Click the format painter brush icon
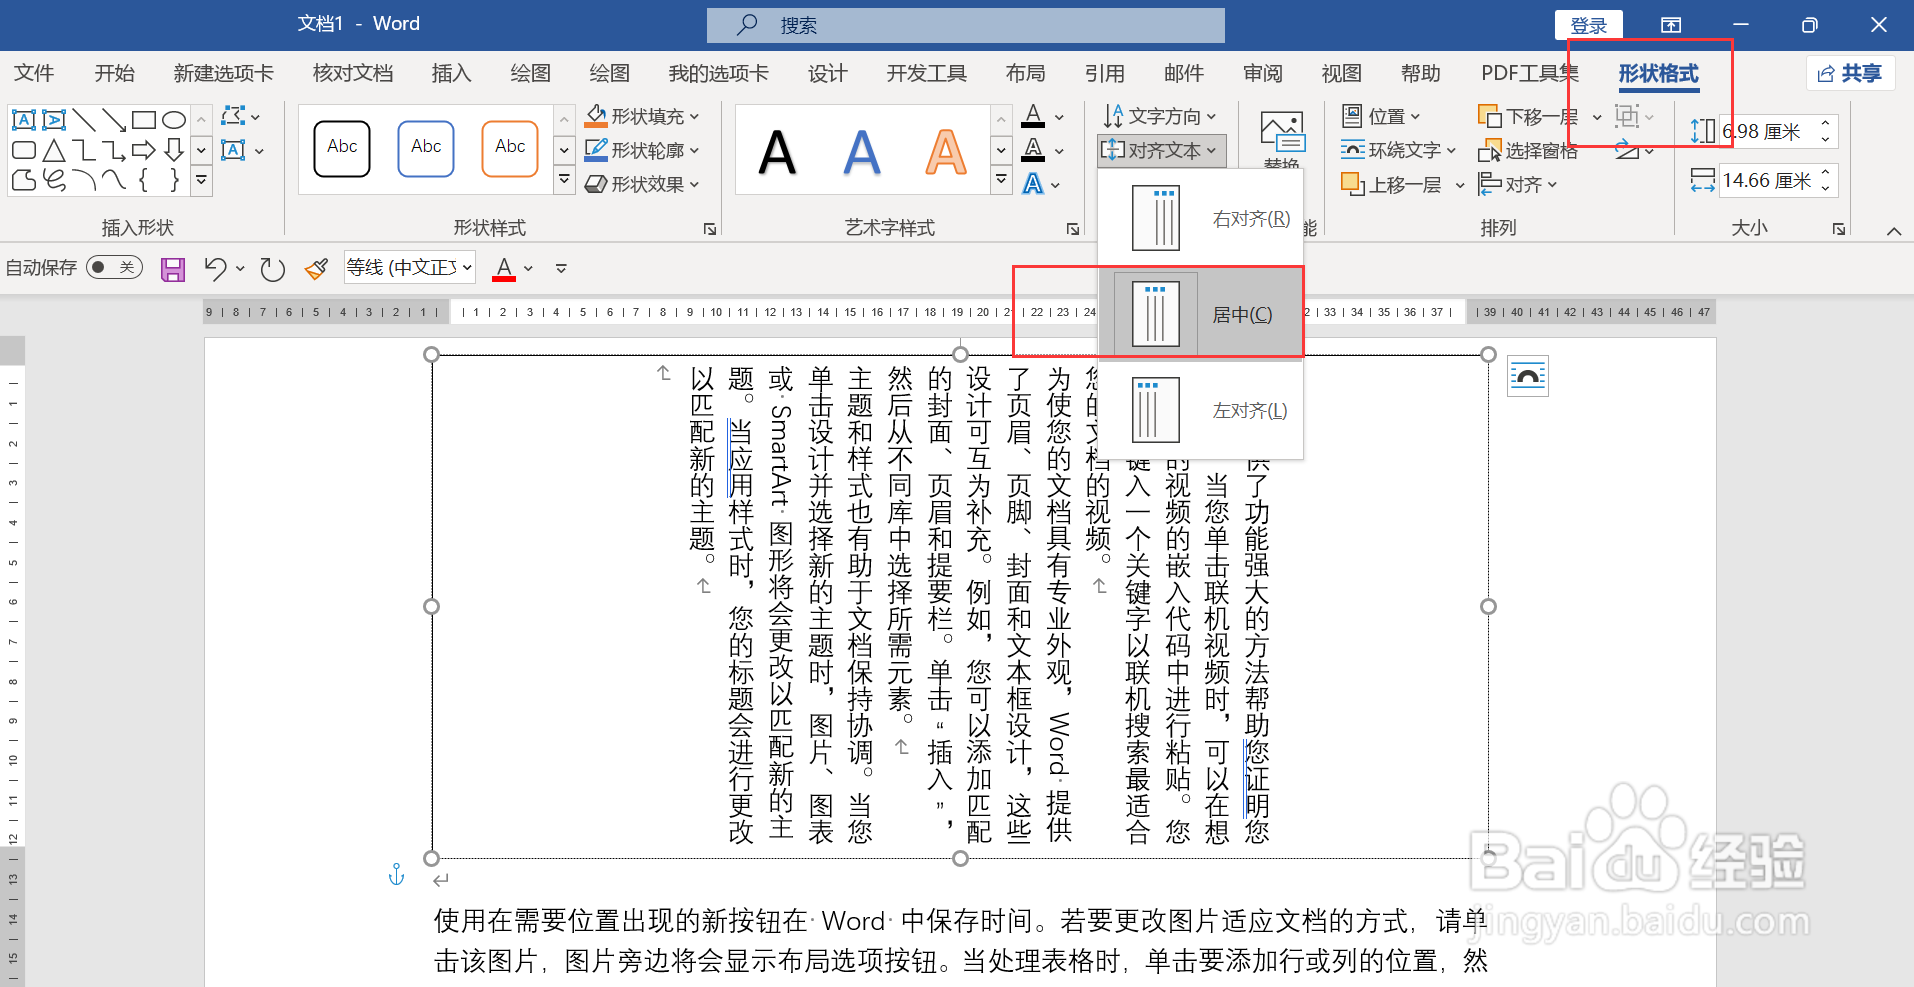This screenshot has height=987, width=1914. 317,268
